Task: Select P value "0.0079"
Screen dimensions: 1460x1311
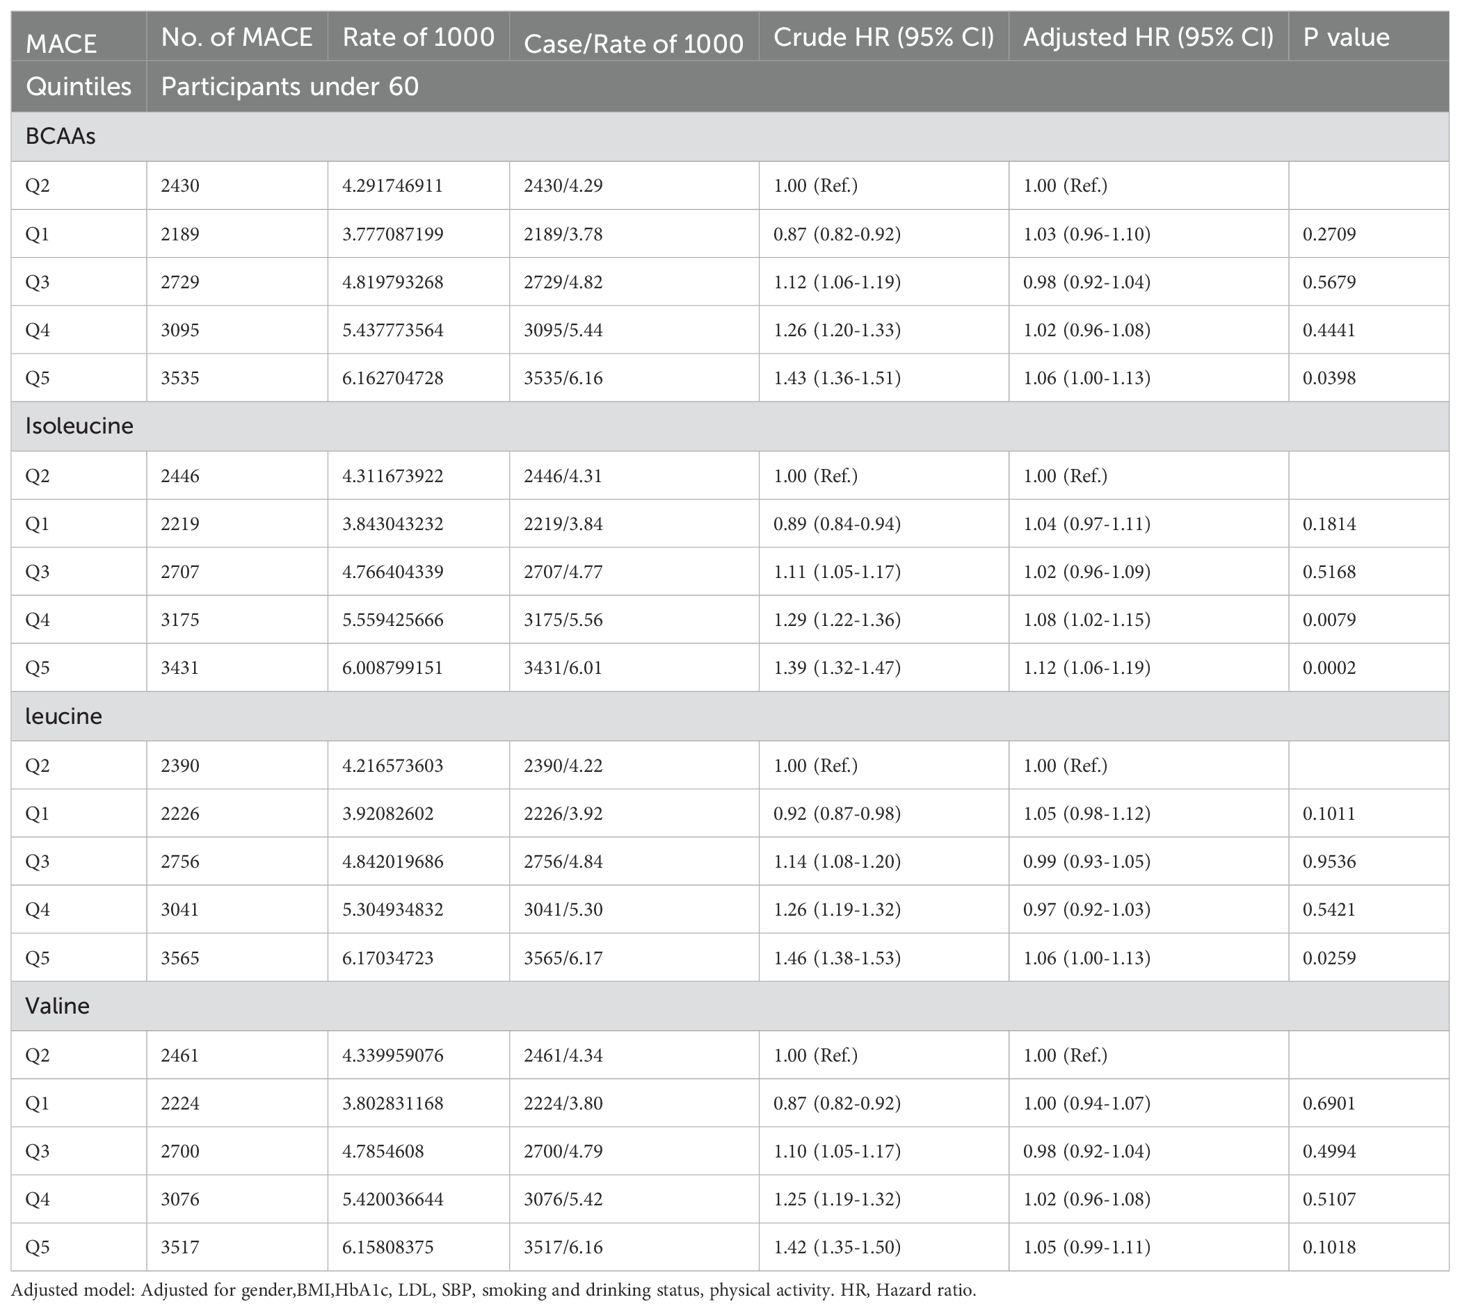Action: [1329, 620]
